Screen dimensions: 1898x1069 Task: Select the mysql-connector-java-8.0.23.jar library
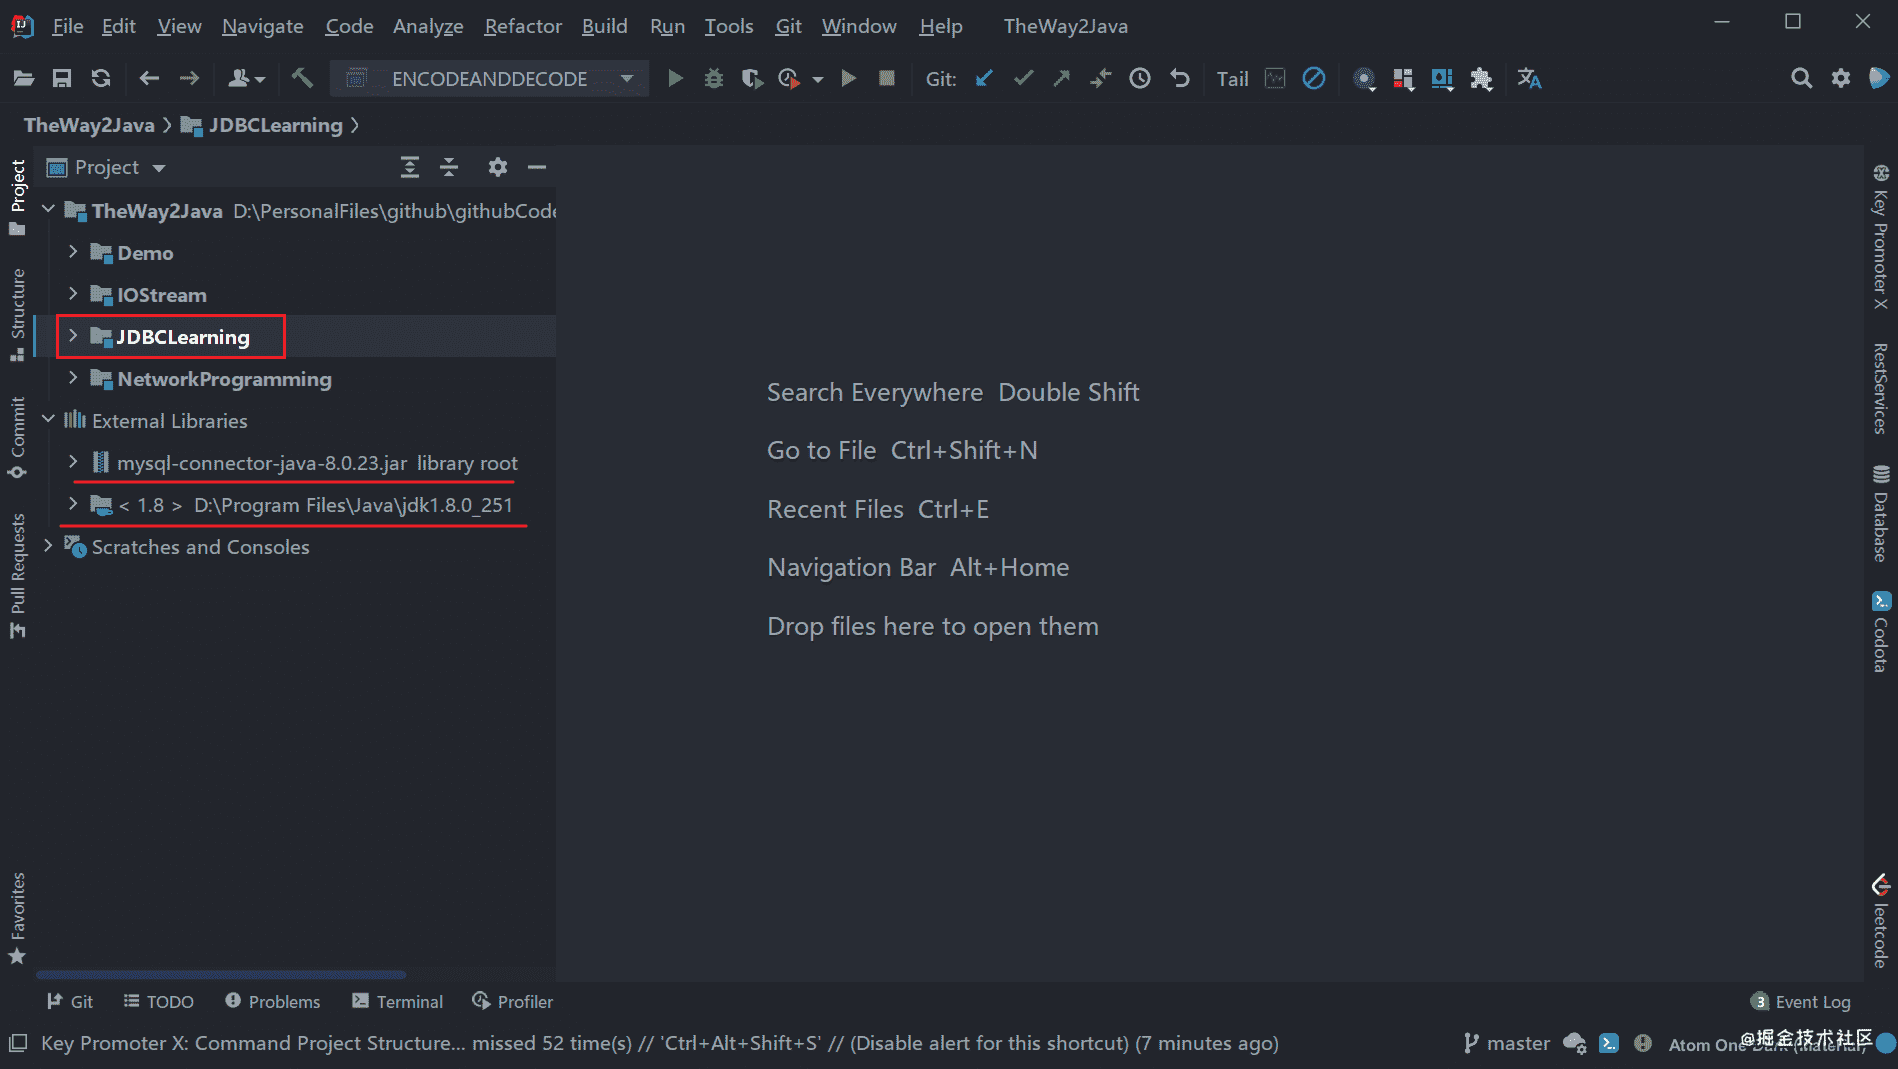point(261,463)
